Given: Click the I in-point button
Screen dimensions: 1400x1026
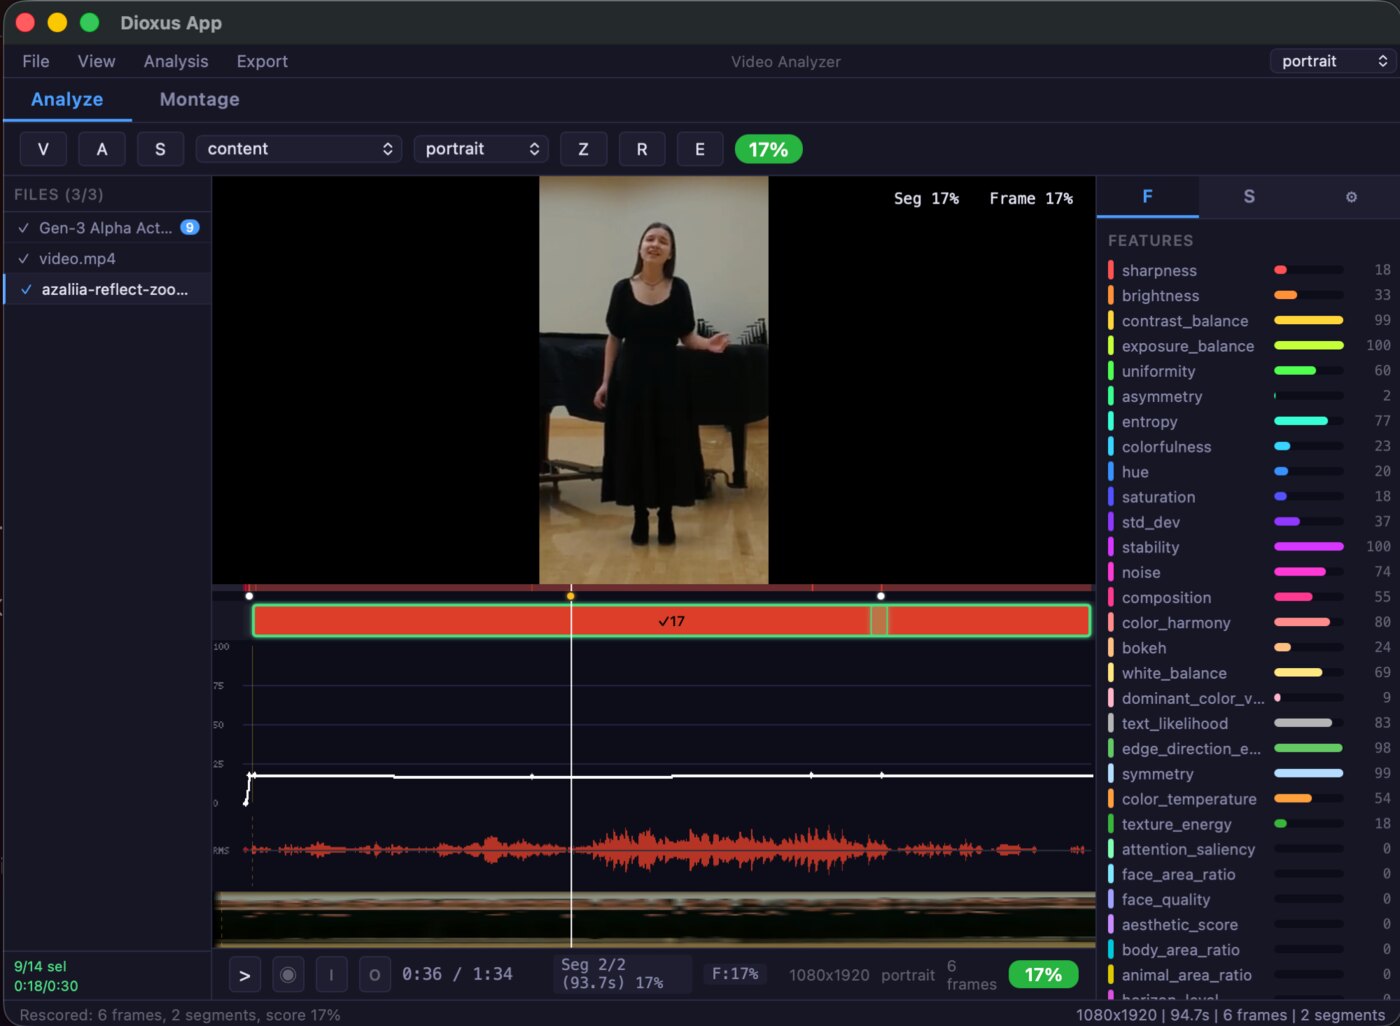Looking at the screenshot, I should [331, 975].
